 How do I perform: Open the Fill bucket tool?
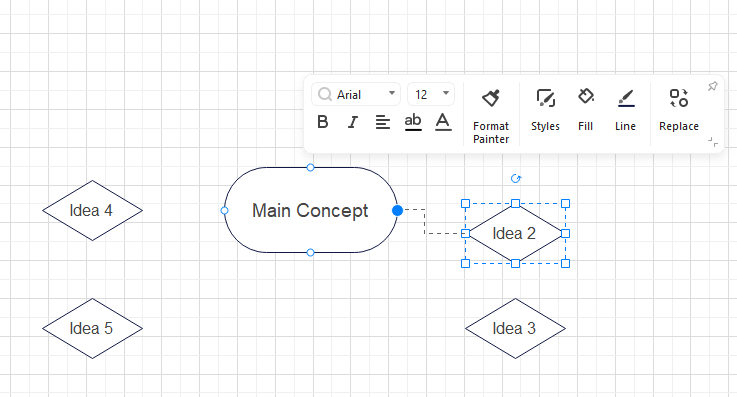click(x=586, y=110)
